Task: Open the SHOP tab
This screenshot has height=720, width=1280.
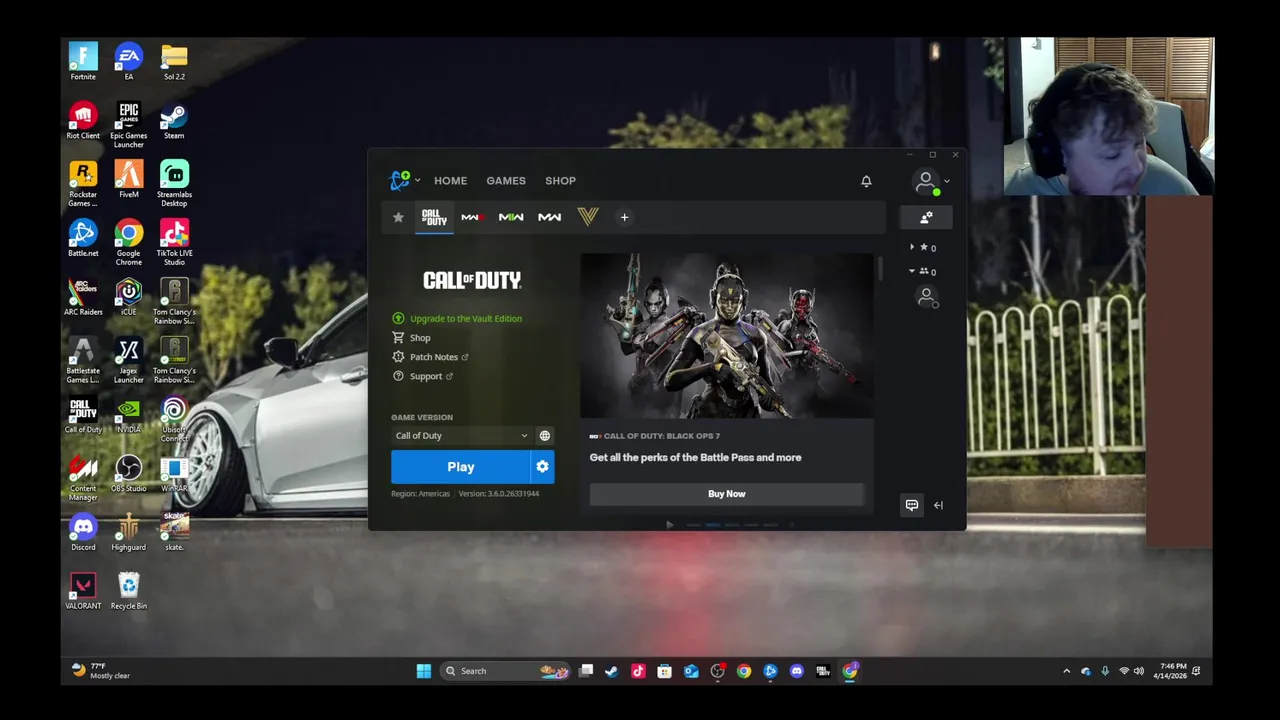Action: click(560, 181)
